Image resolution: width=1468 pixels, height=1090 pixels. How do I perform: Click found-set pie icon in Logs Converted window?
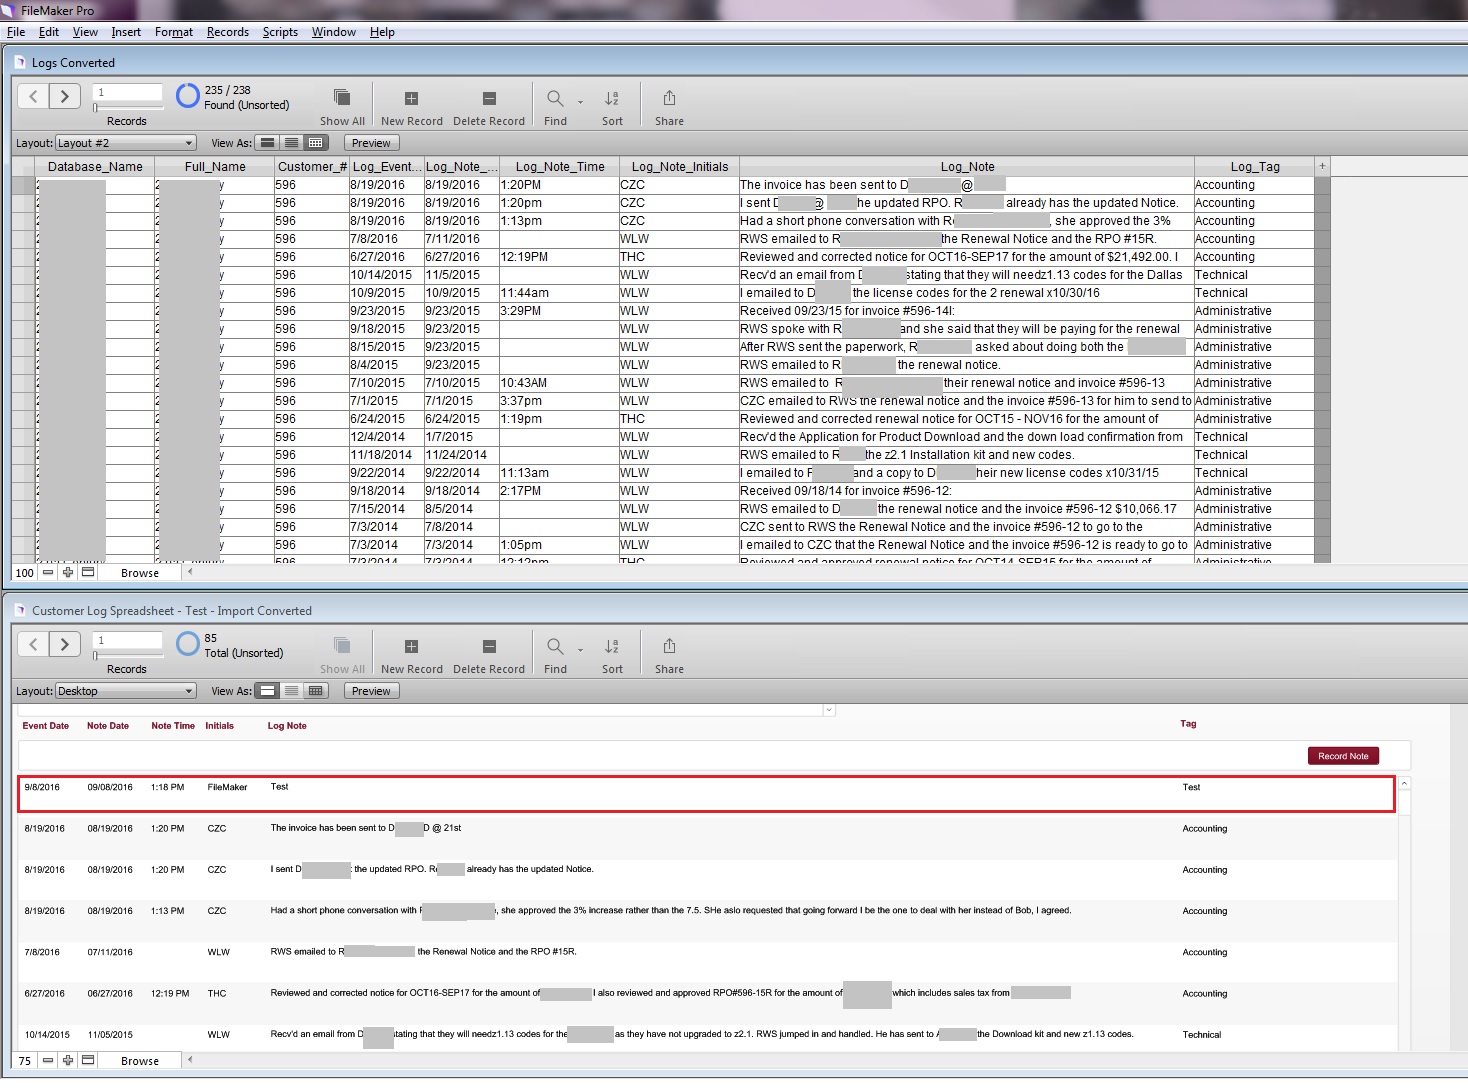tap(188, 96)
